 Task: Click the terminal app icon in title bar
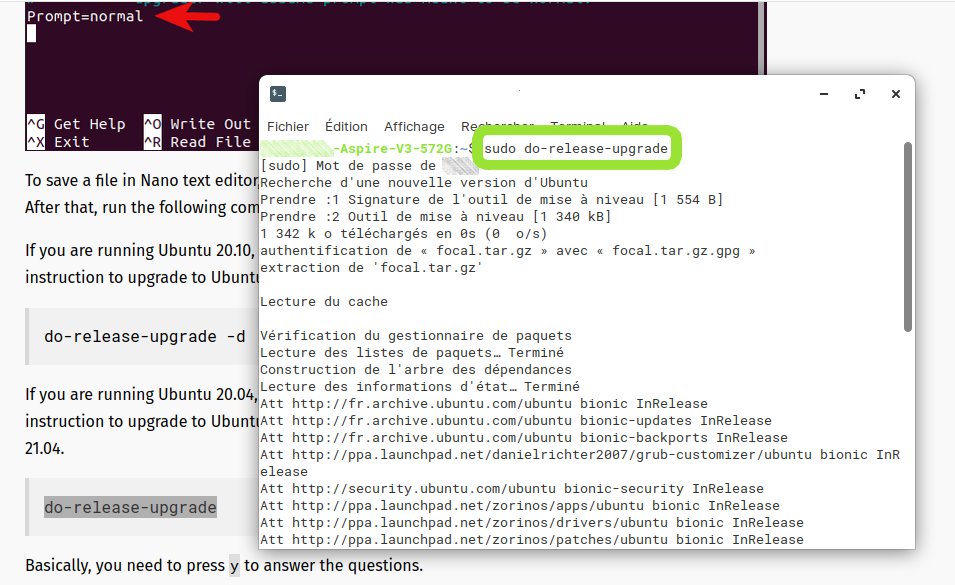click(x=278, y=94)
